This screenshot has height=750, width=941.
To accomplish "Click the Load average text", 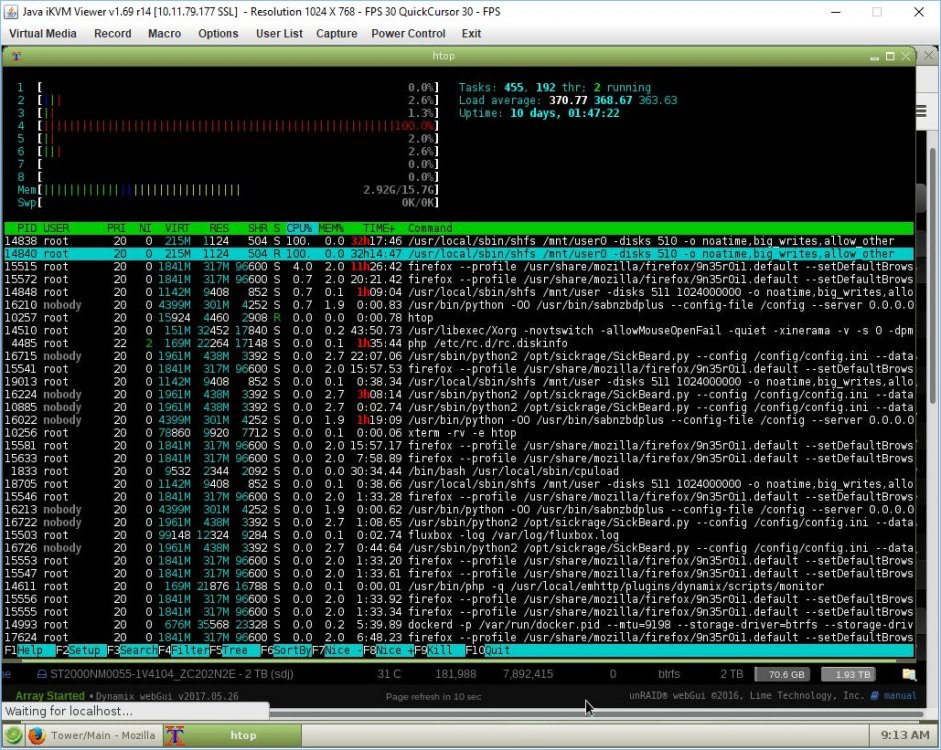I will coord(568,100).
